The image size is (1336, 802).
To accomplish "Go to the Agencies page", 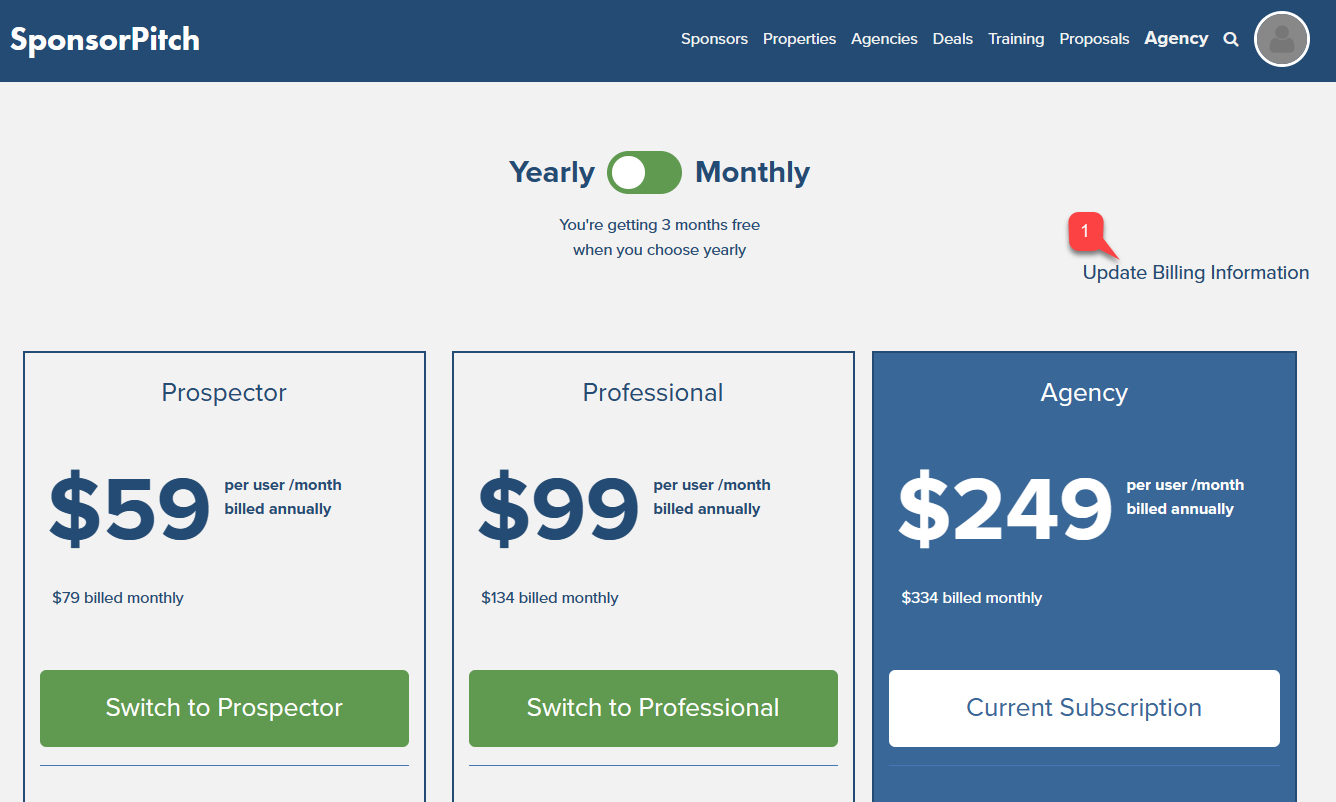I will tap(884, 39).
